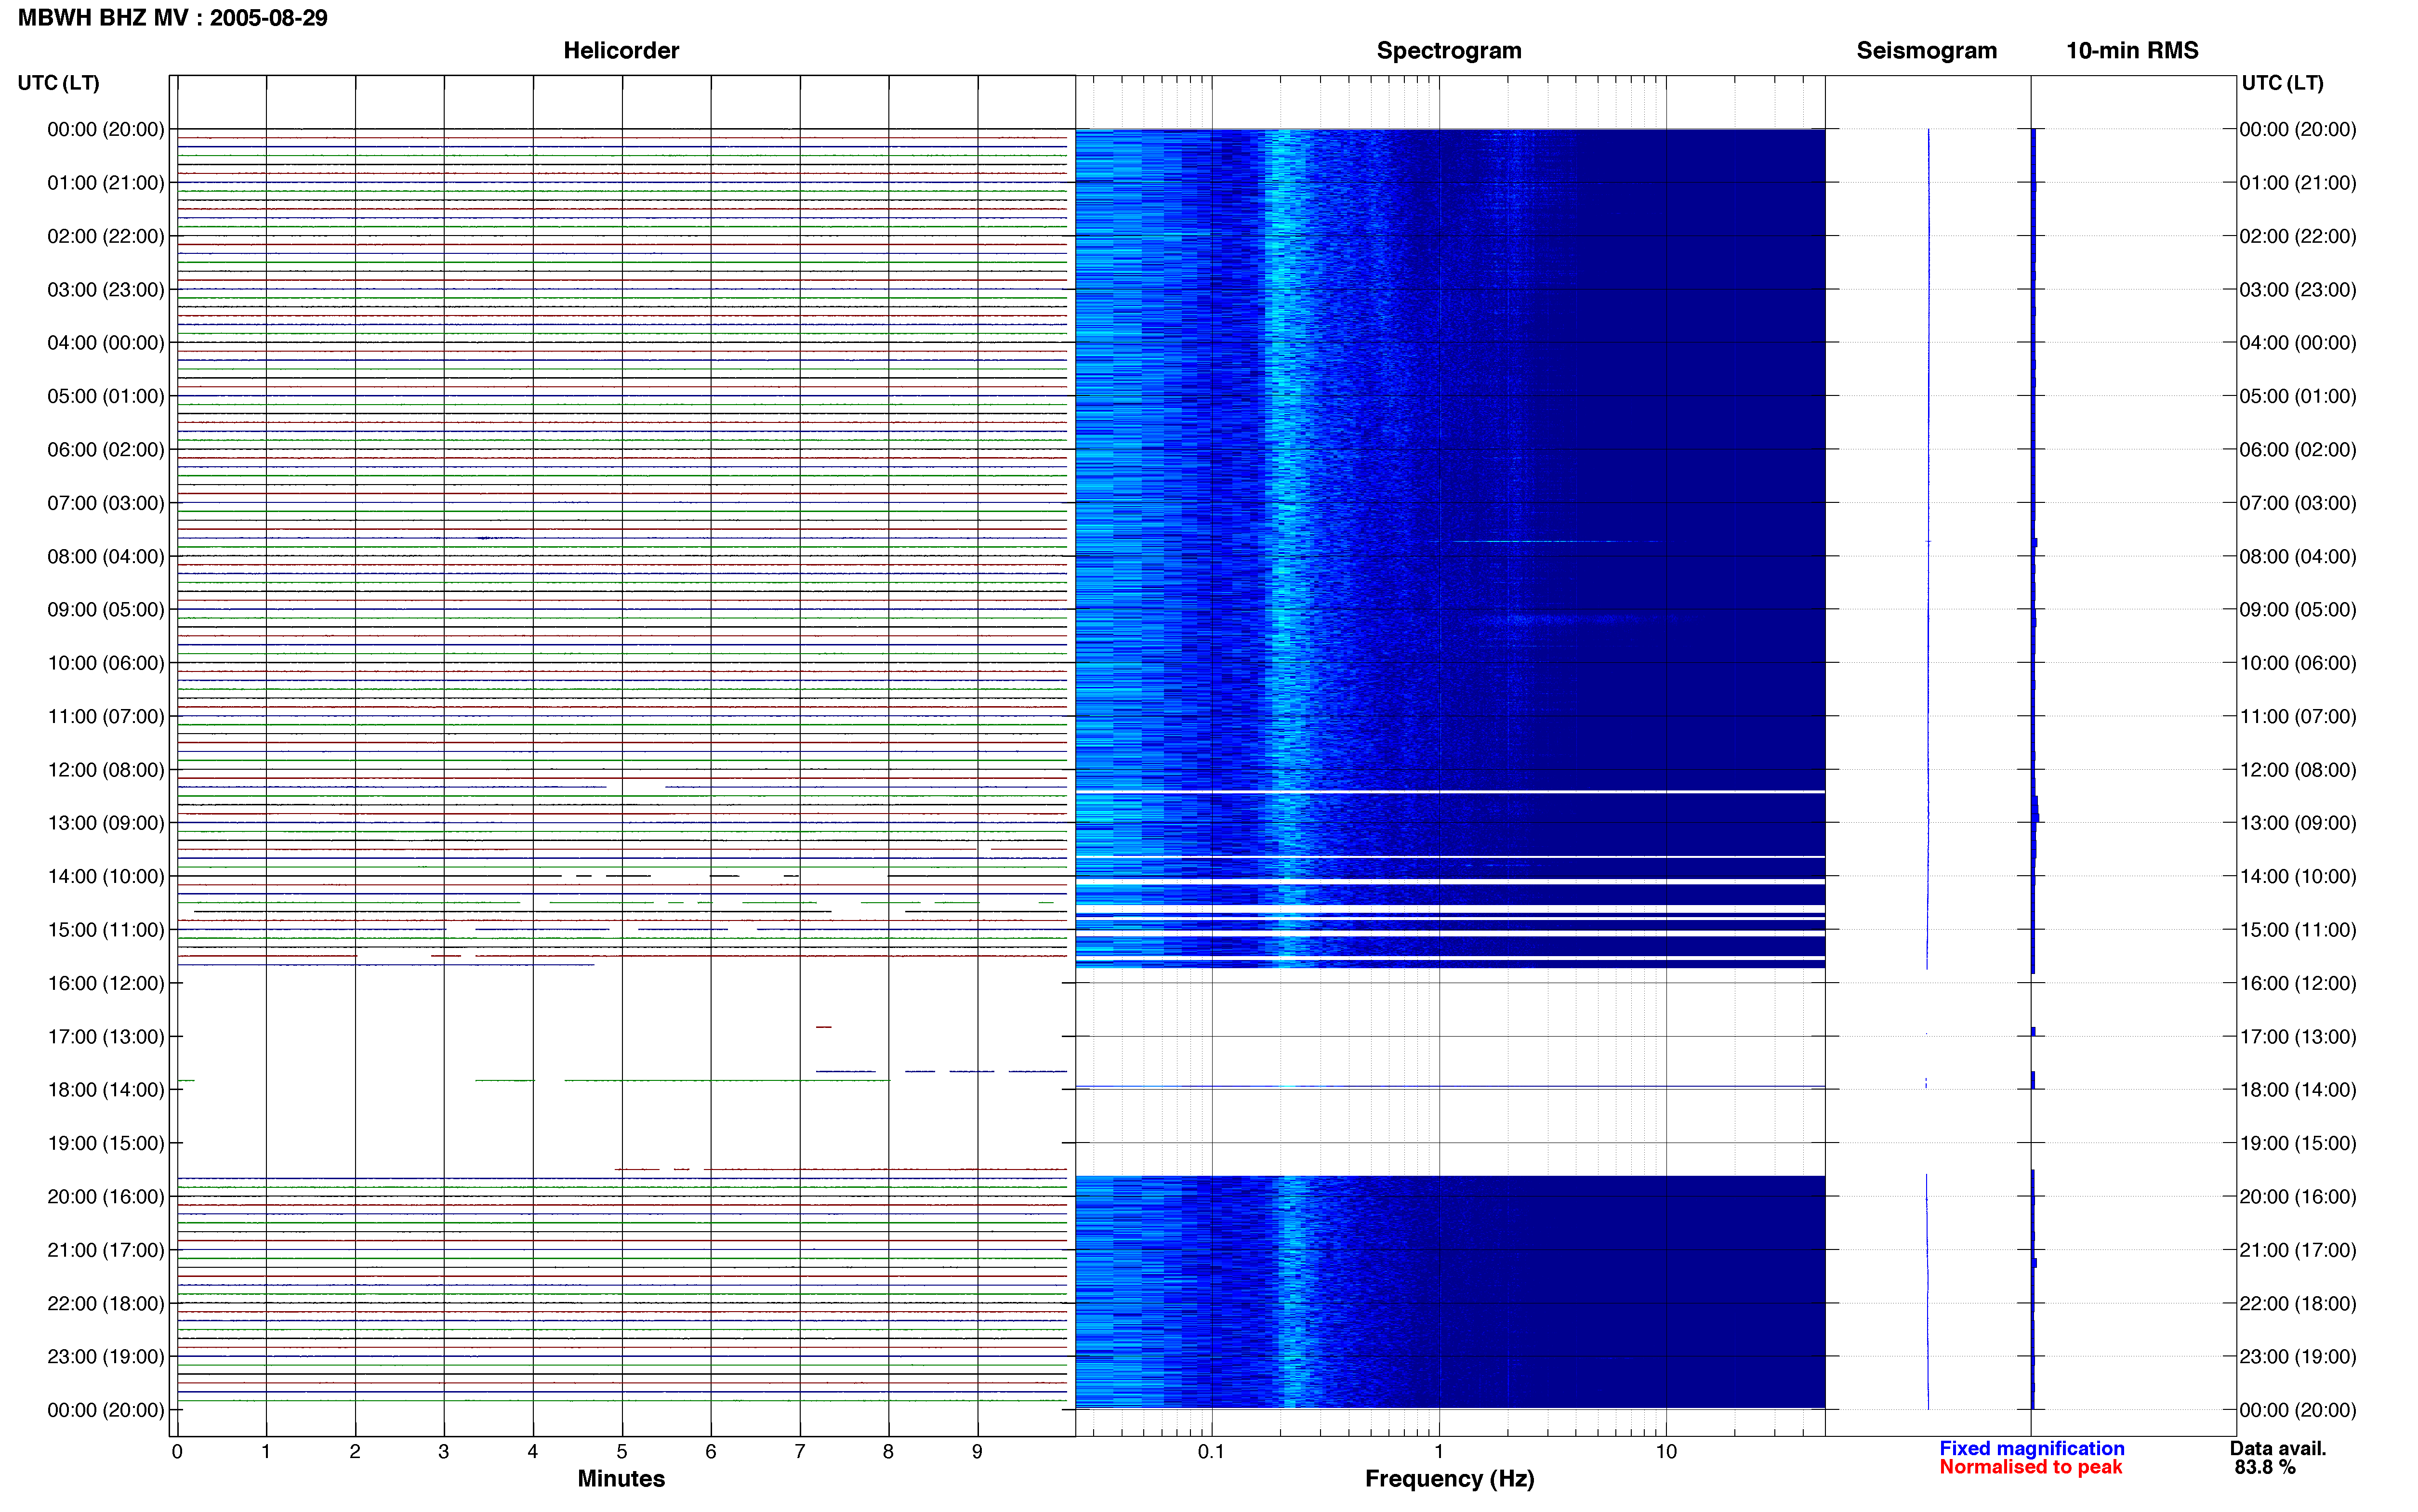Image resolution: width=2418 pixels, height=1512 pixels.
Task: Select the Helicorder panel heading
Action: pyautogui.click(x=621, y=50)
